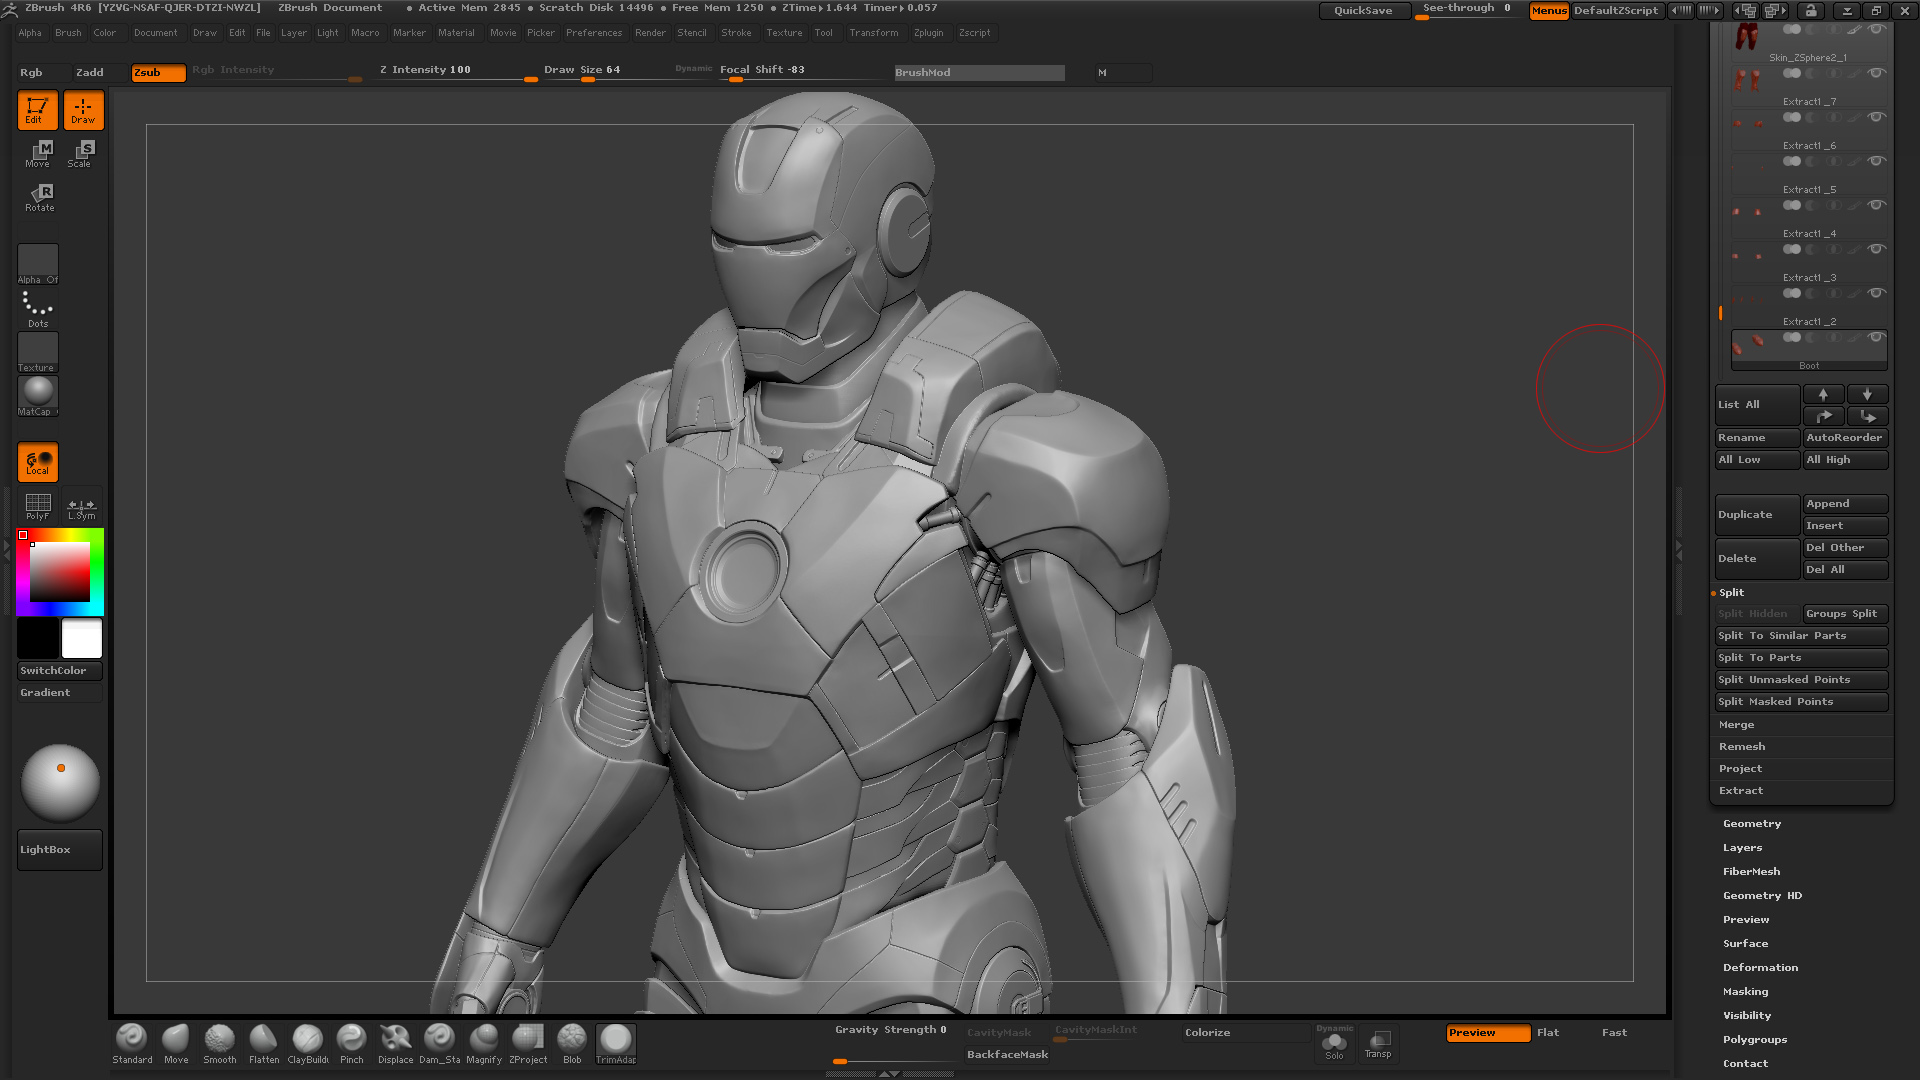Expand the FiberMesh subpalette
Image resolution: width=1920 pixels, height=1080 pixels.
click(x=1751, y=872)
